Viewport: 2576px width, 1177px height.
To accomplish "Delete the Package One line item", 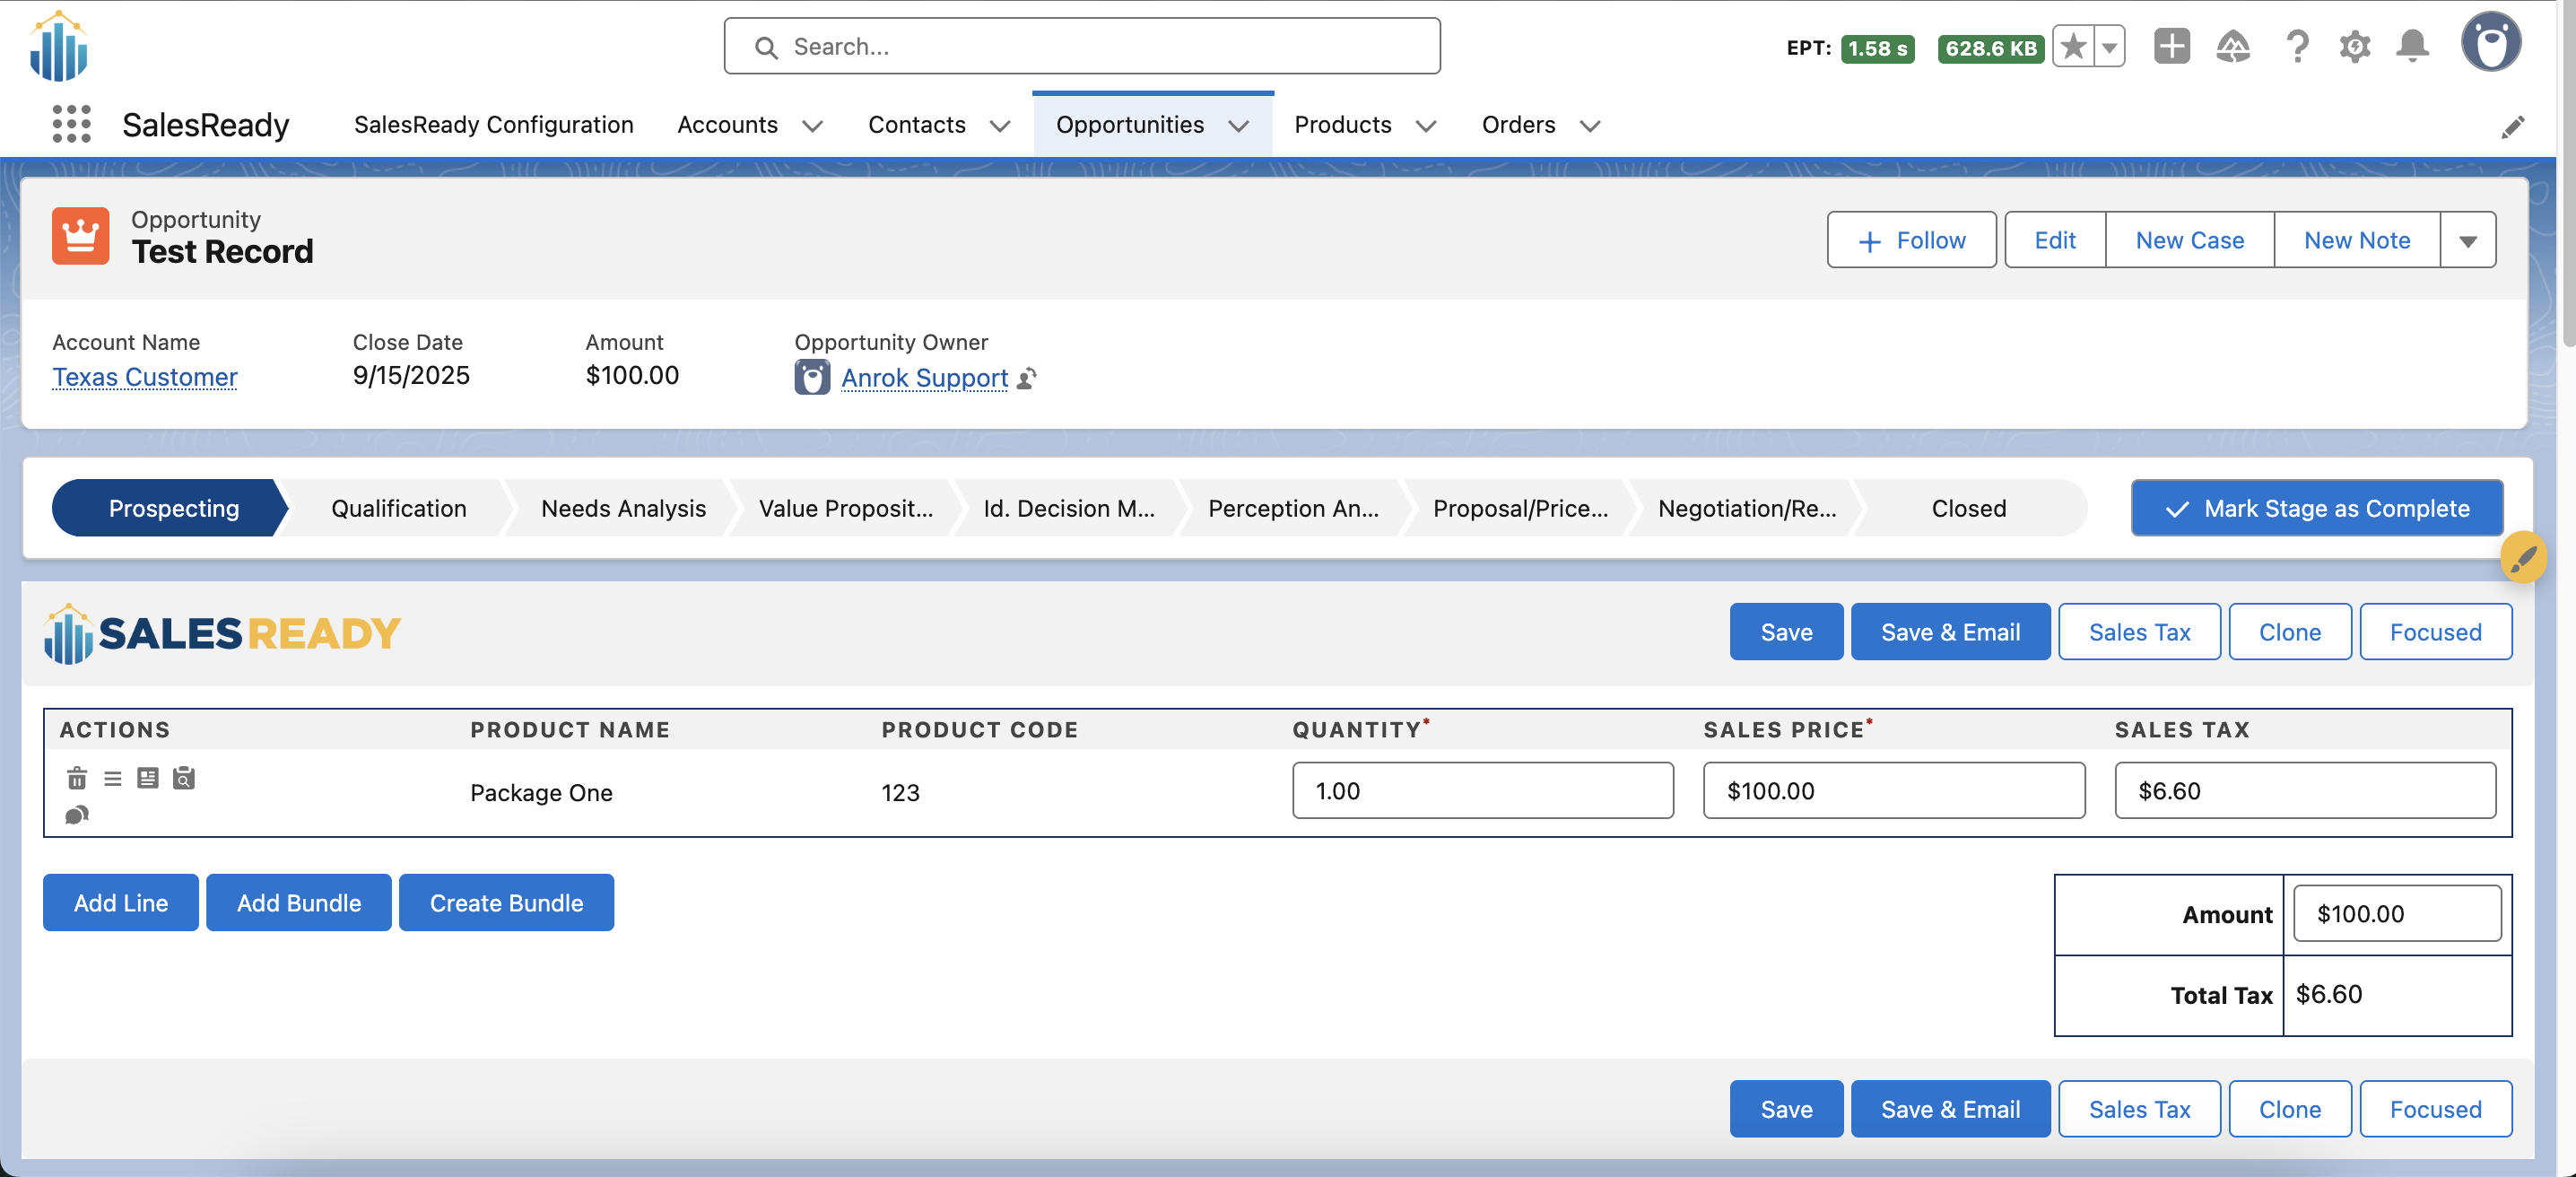I will (x=77, y=778).
